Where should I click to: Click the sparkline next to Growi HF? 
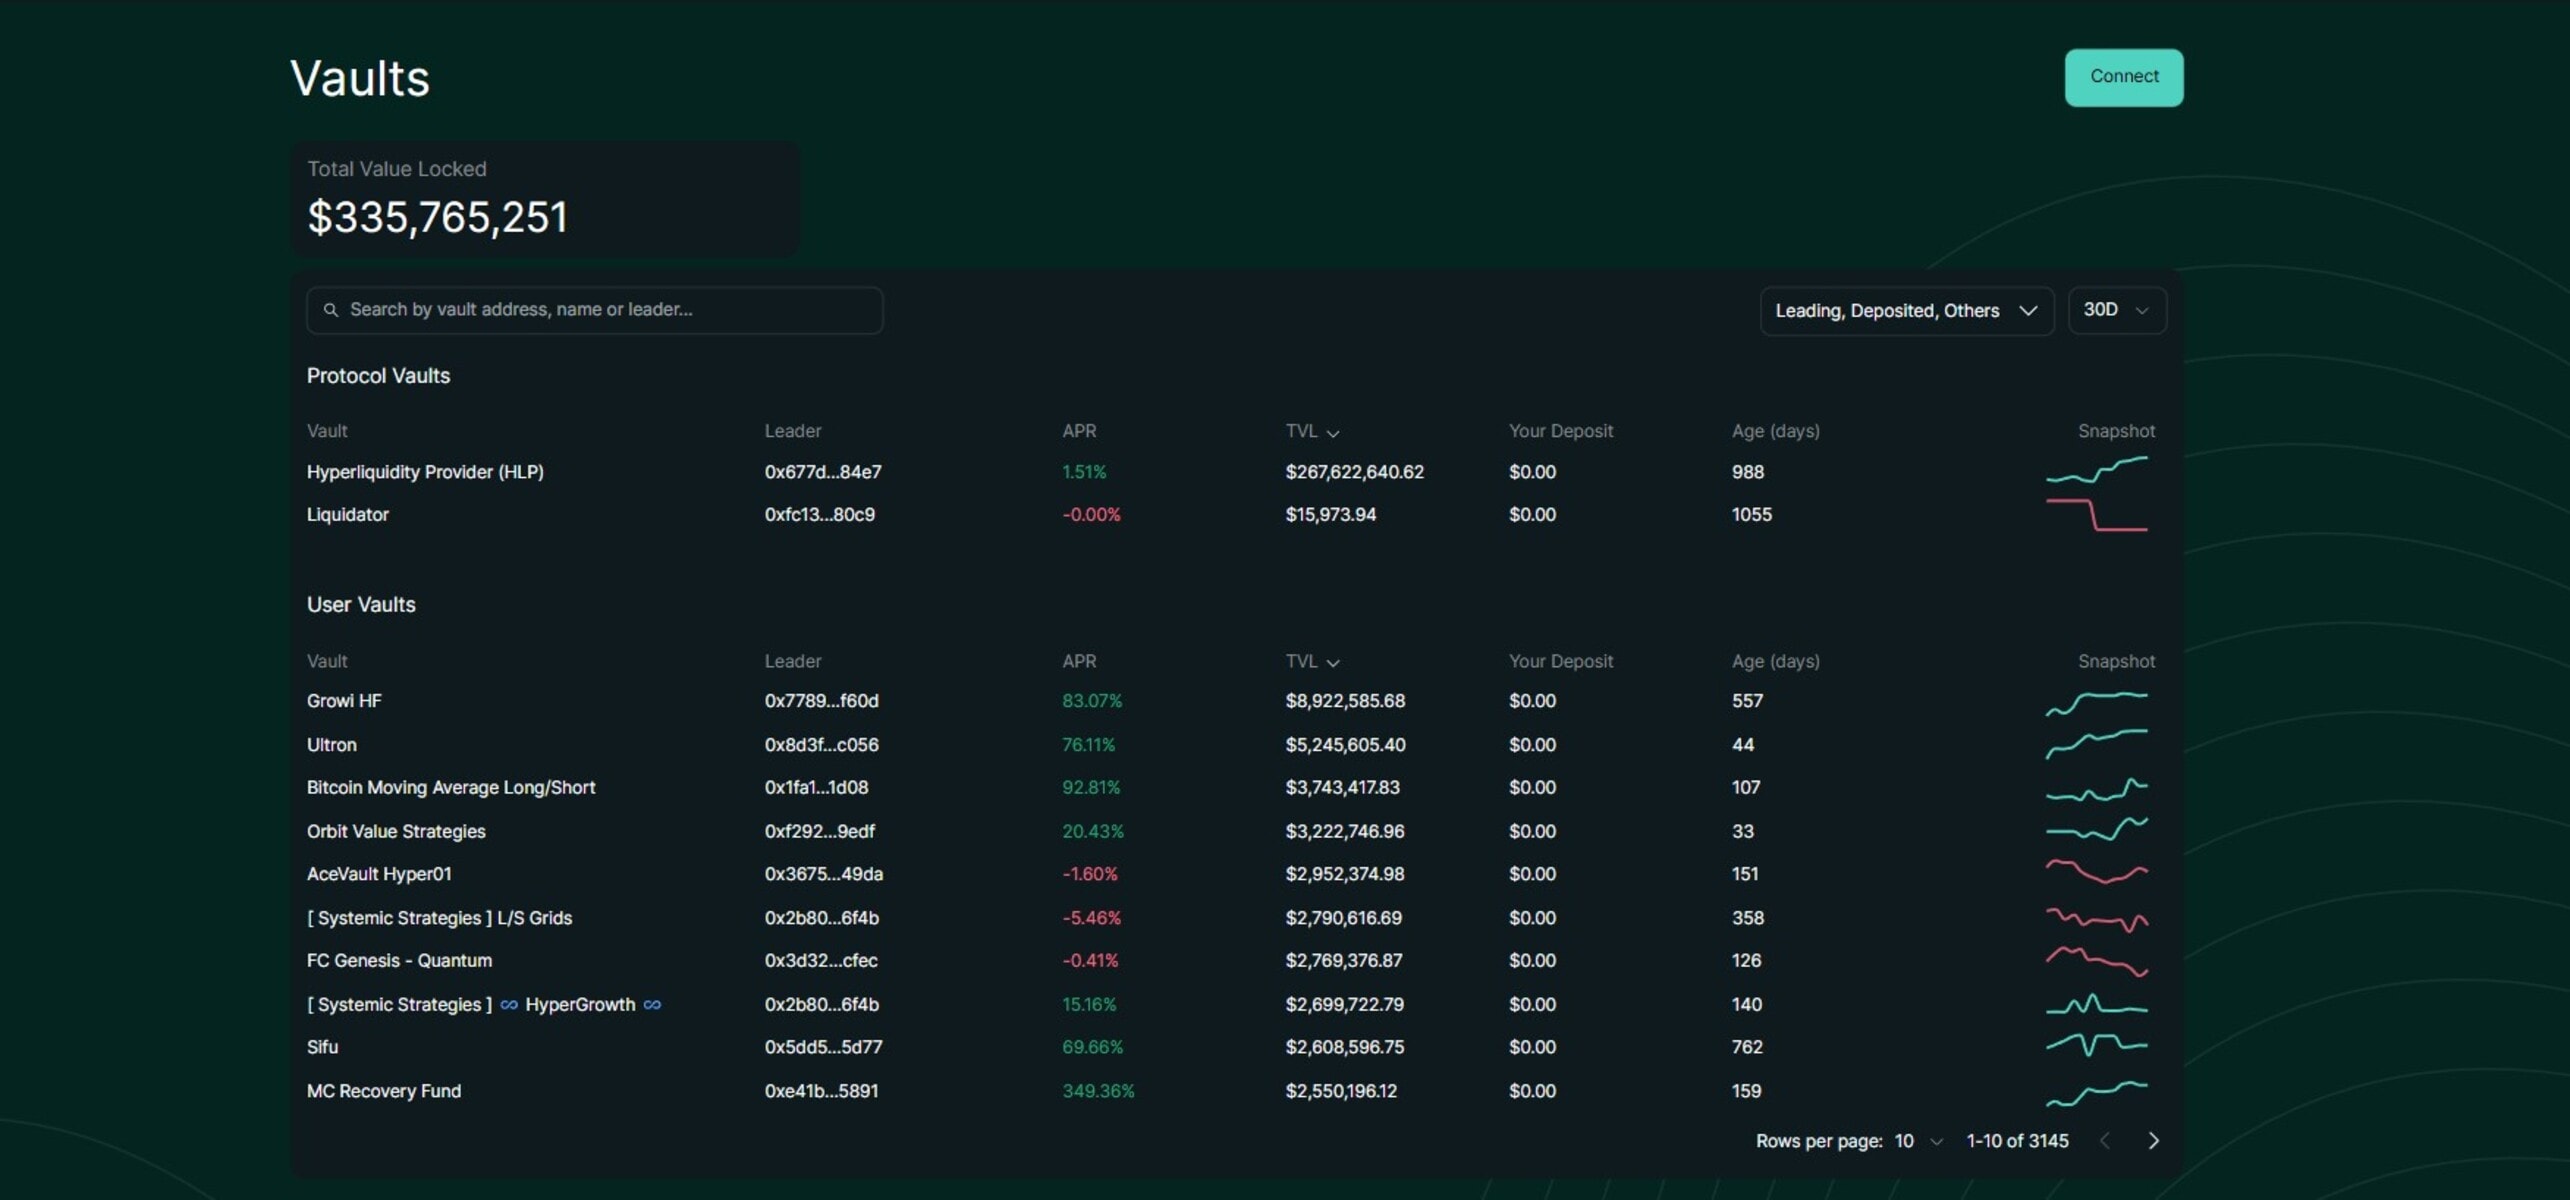click(2097, 702)
